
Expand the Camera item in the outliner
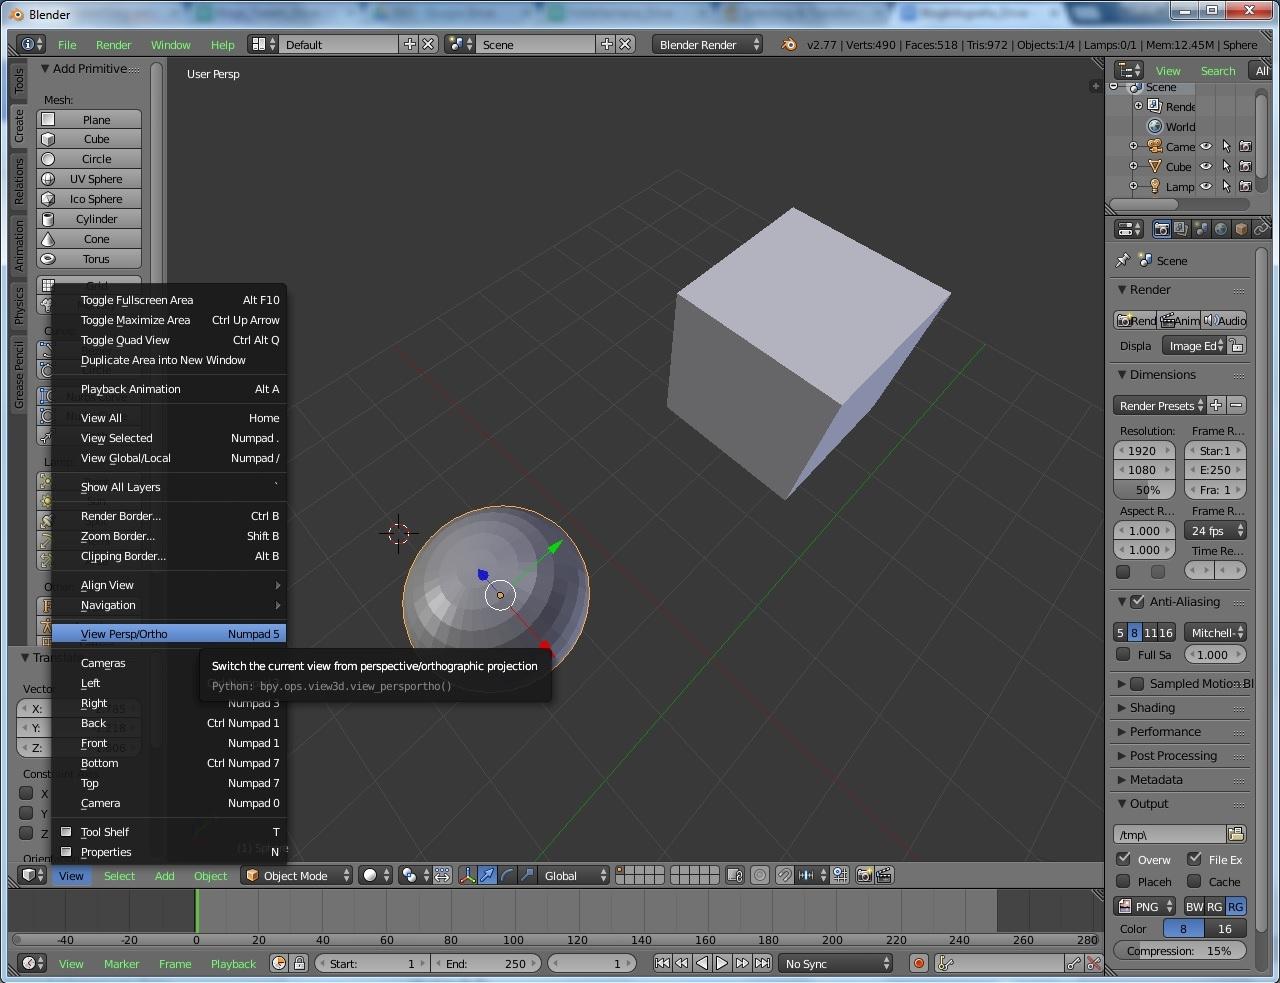1133,145
